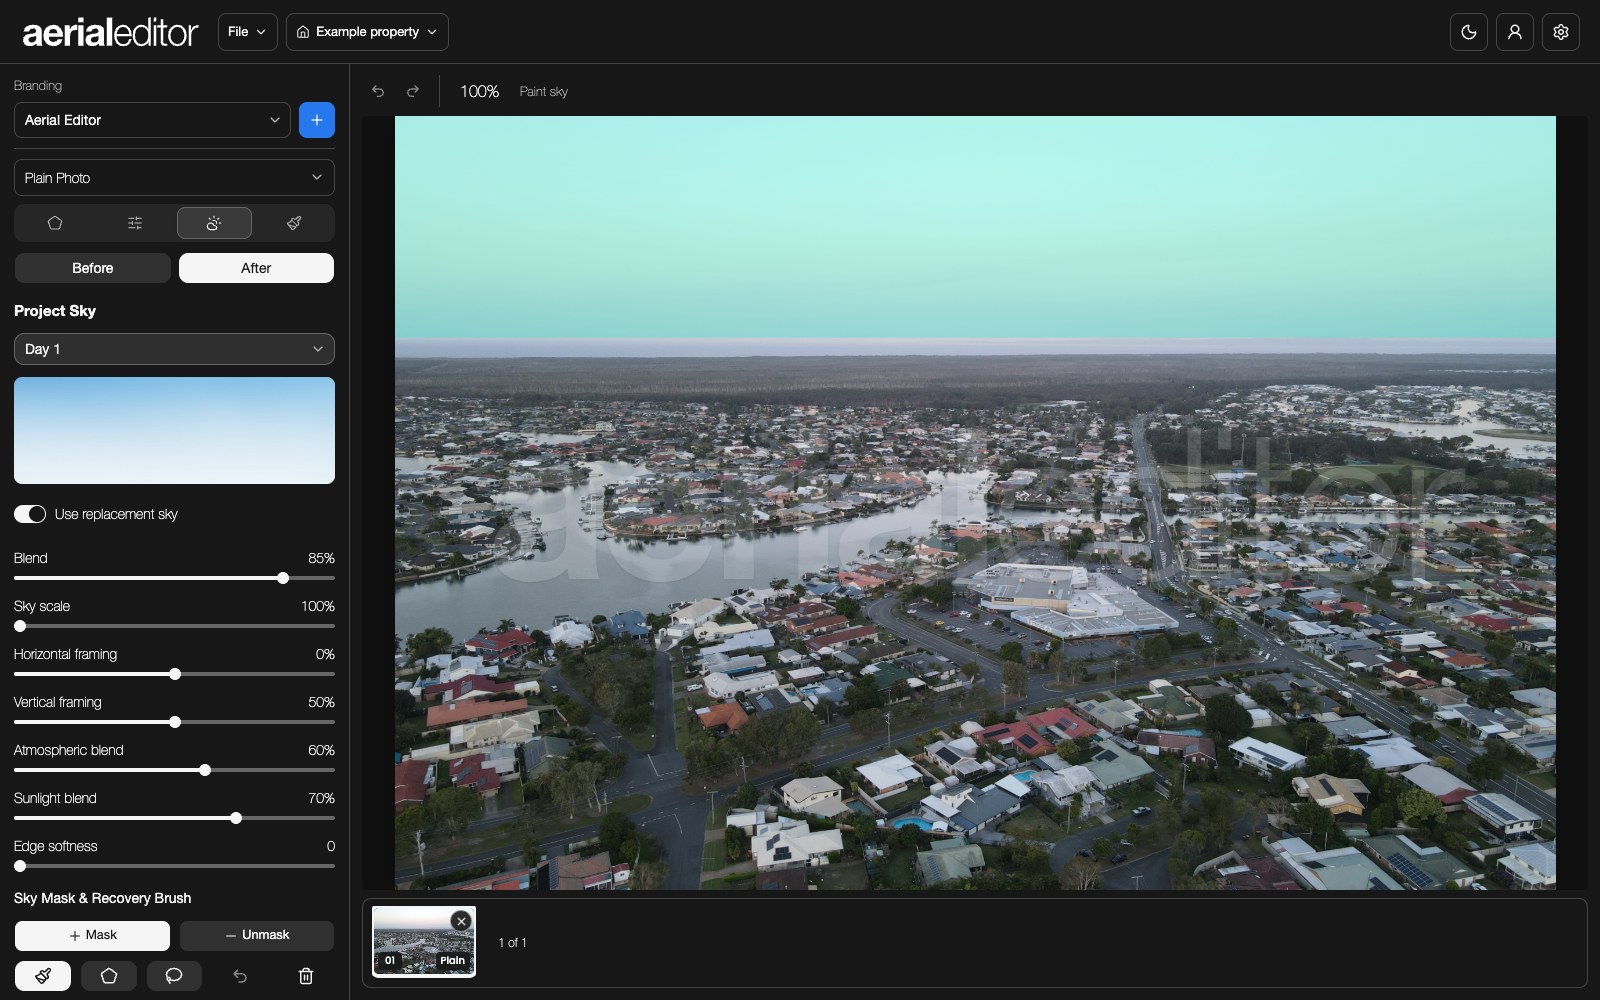Click the Vertical framing slider handle
The image size is (1600, 1000).
pos(175,722)
